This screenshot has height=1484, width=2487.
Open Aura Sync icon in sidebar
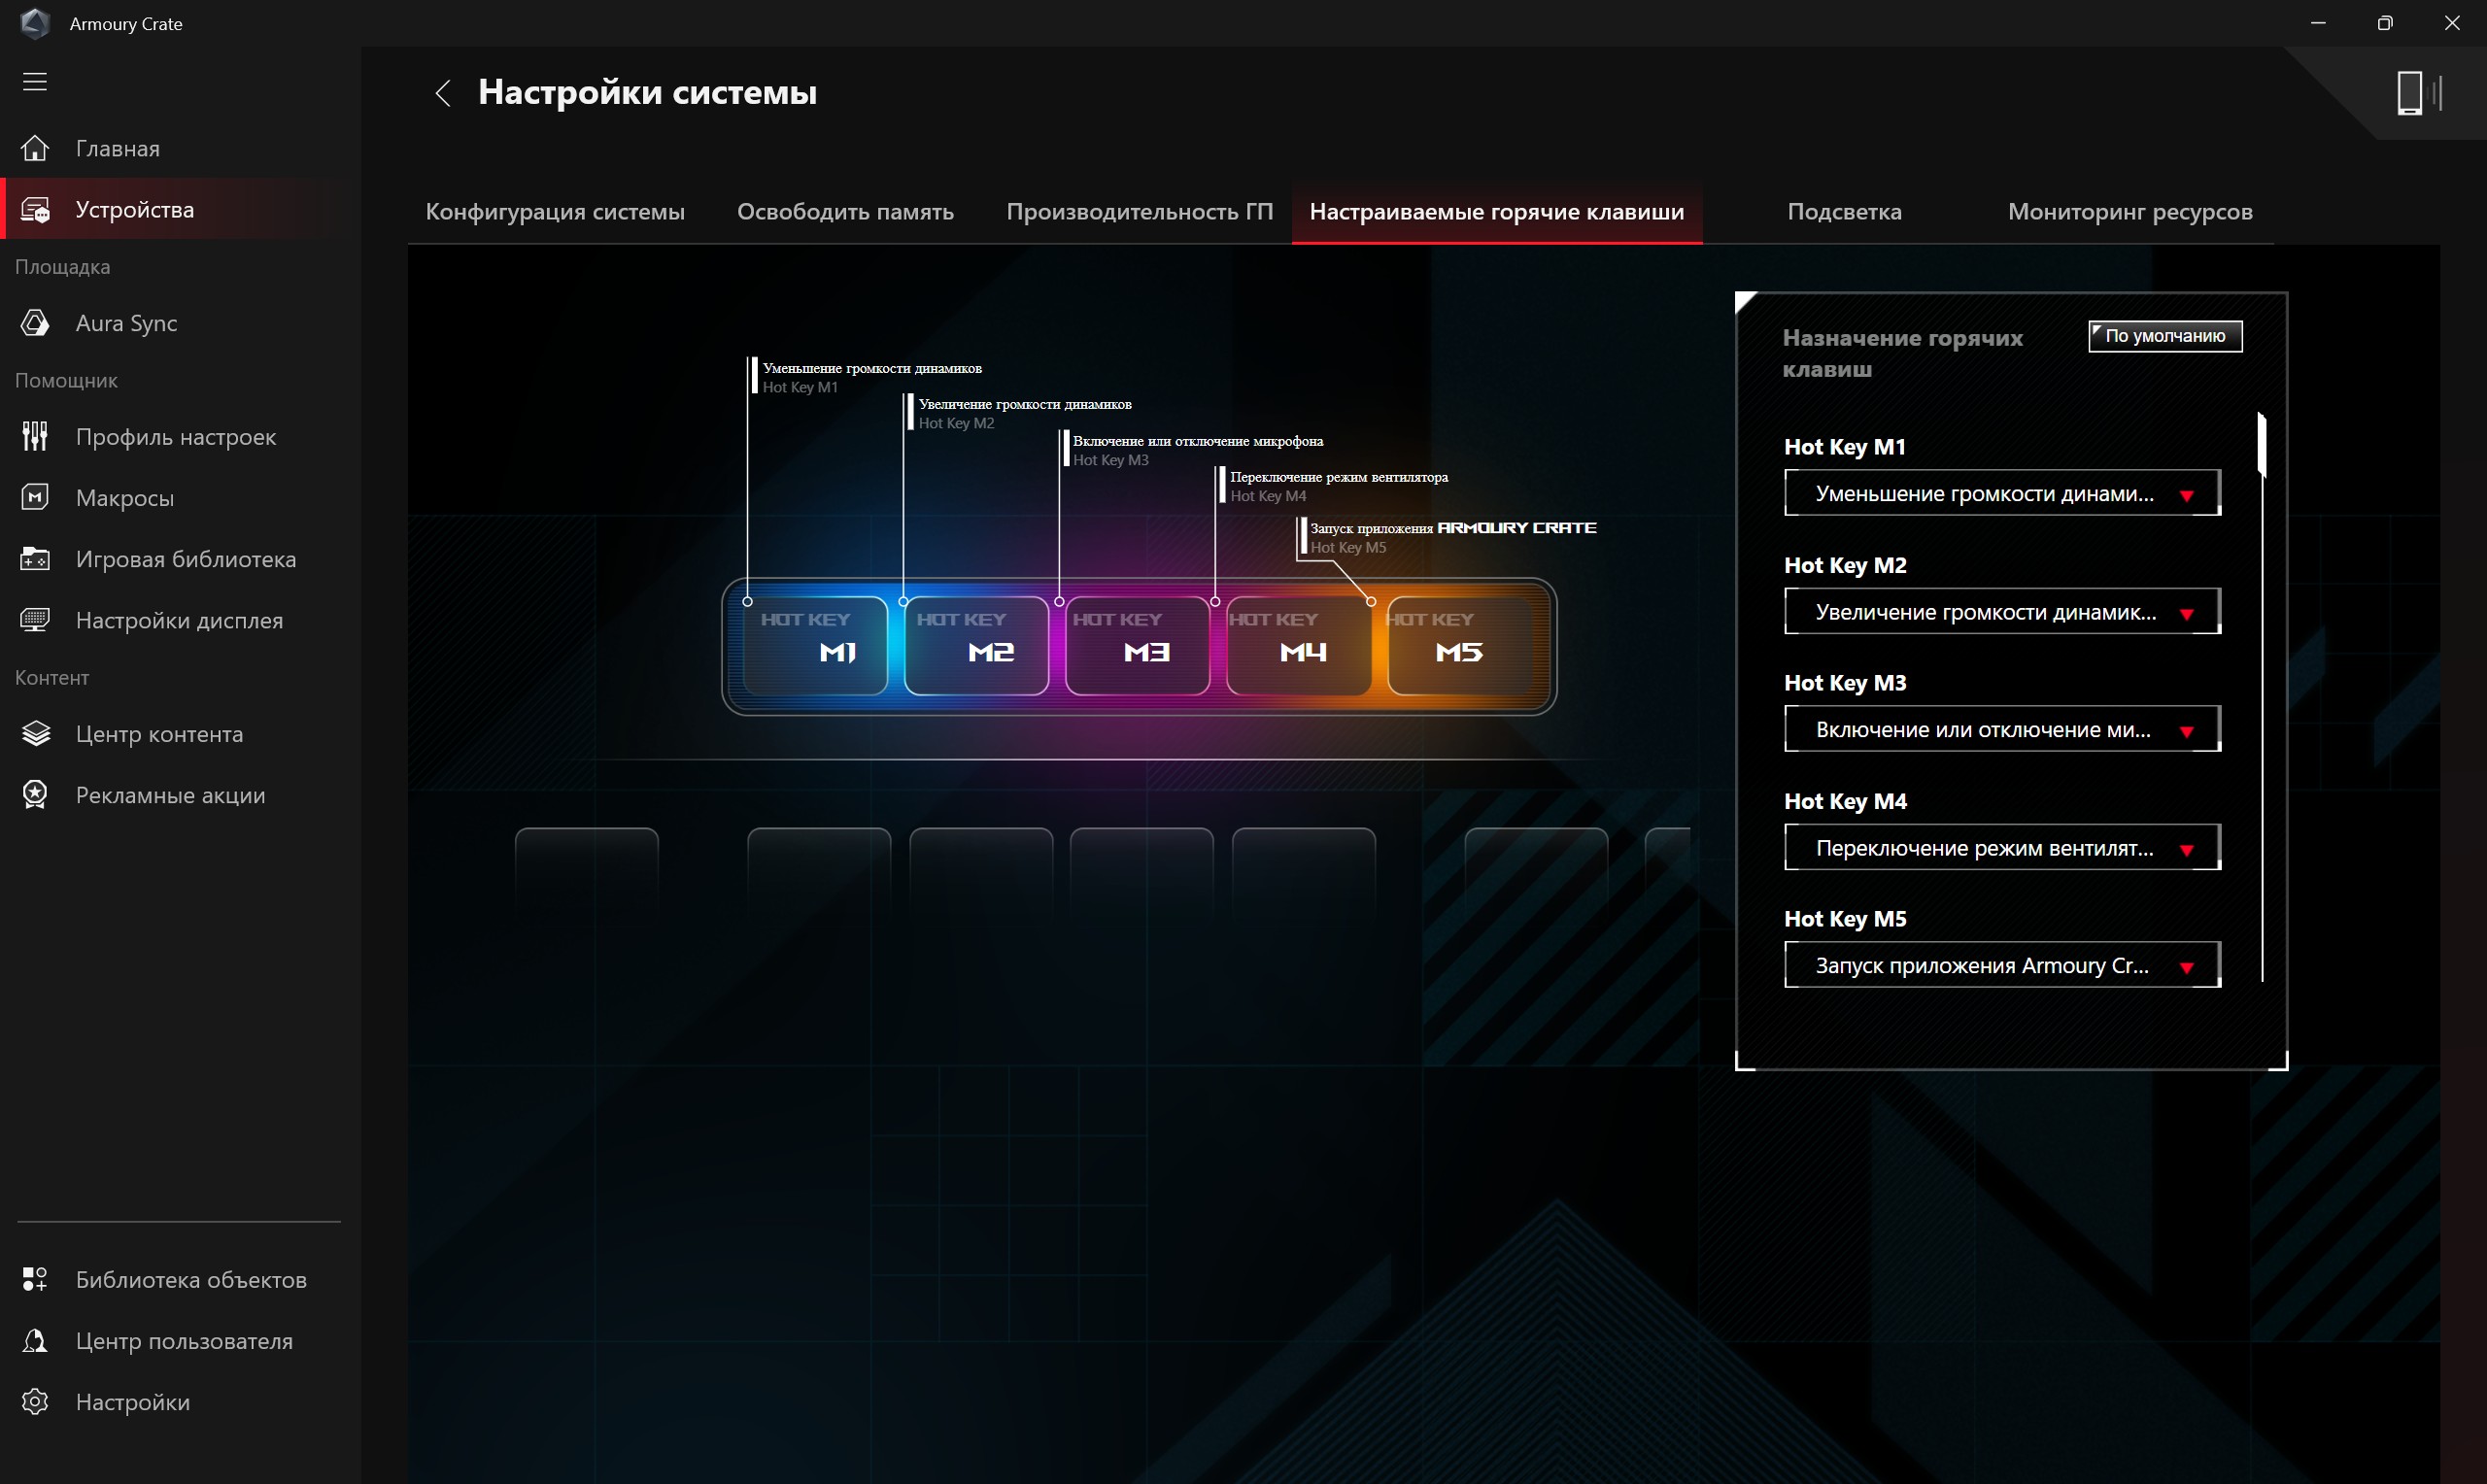(35, 323)
